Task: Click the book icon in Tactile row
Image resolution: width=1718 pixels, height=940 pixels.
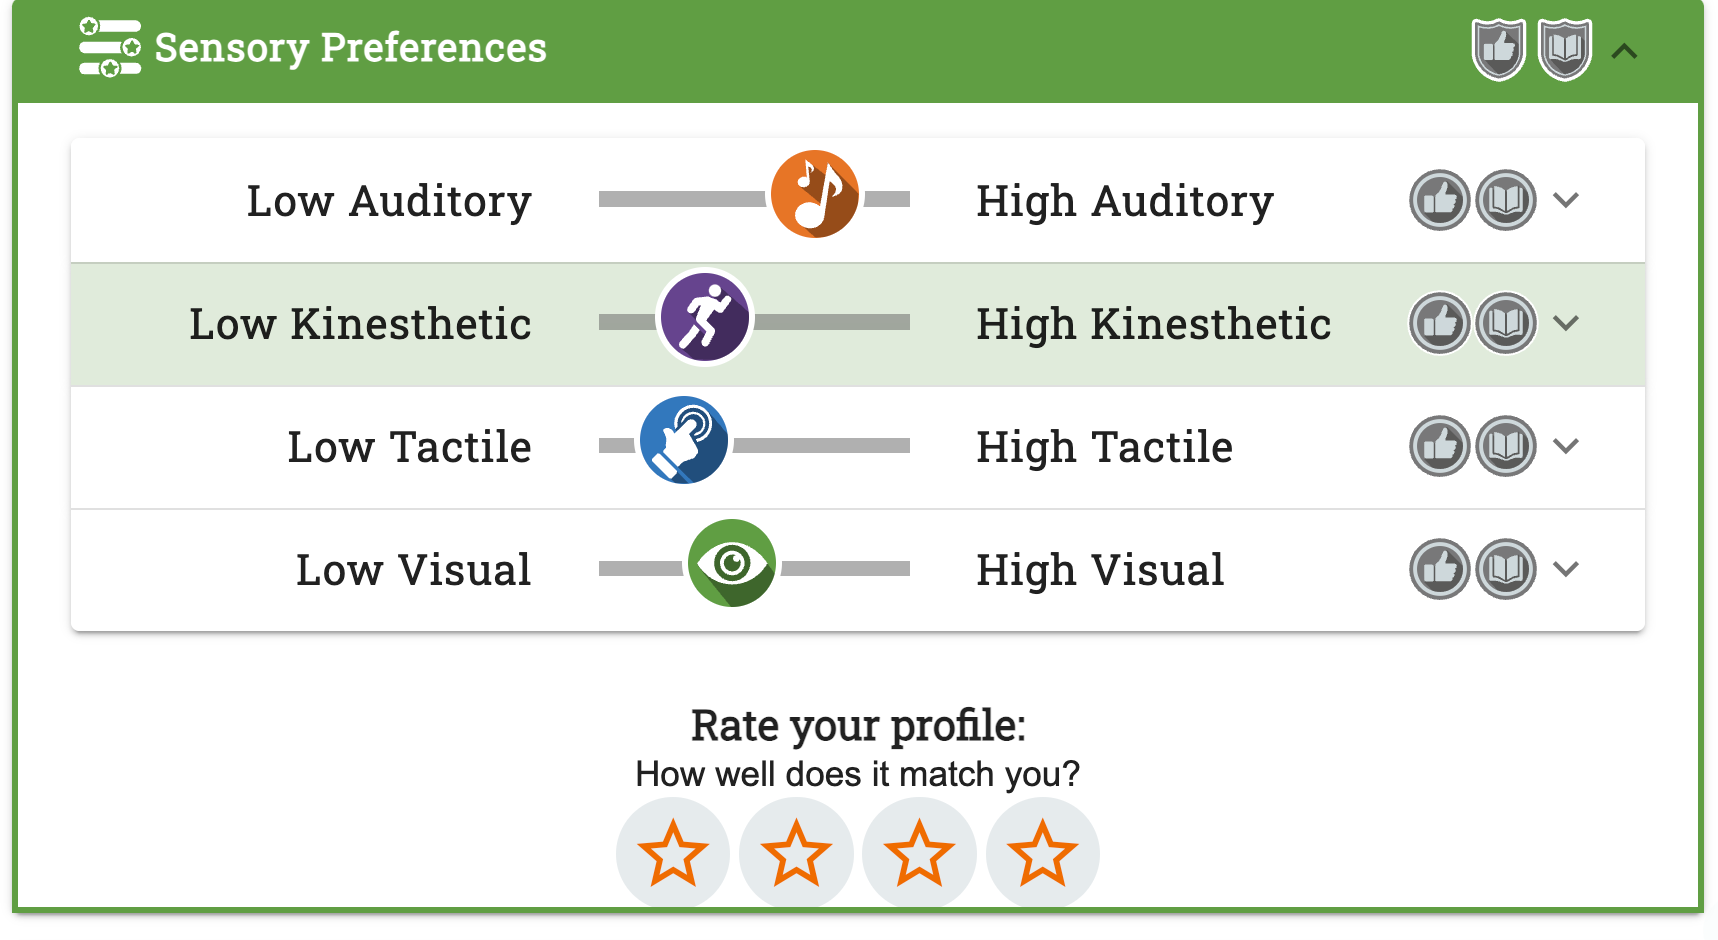Action: coord(1506,446)
